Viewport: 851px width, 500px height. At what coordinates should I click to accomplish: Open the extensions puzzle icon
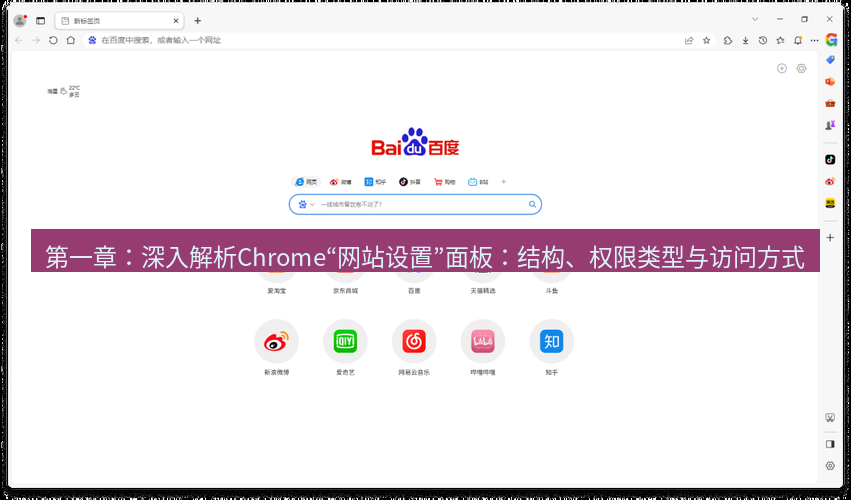tap(728, 40)
